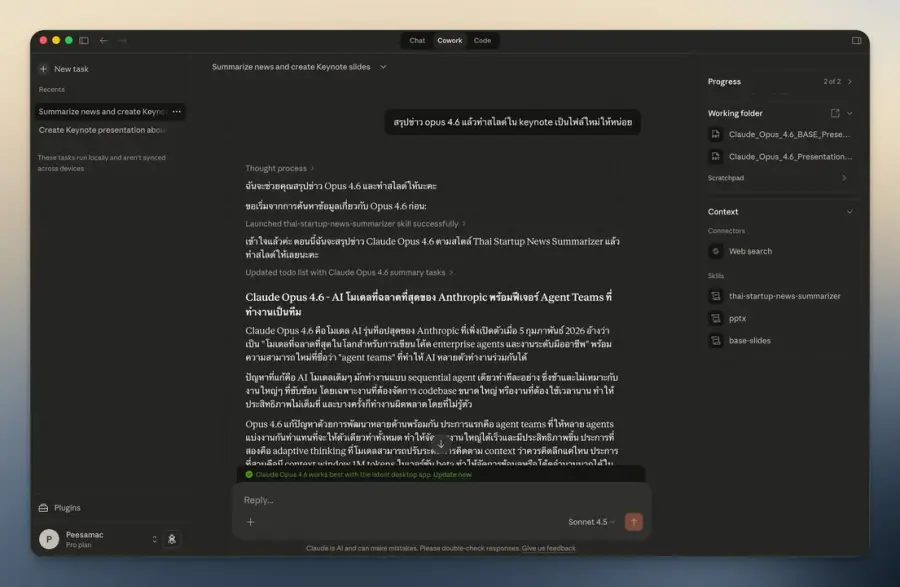Expand the Progress 2 of 2 chevron
Image resolution: width=900 pixels, height=587 pixels.
click(850, 81)
